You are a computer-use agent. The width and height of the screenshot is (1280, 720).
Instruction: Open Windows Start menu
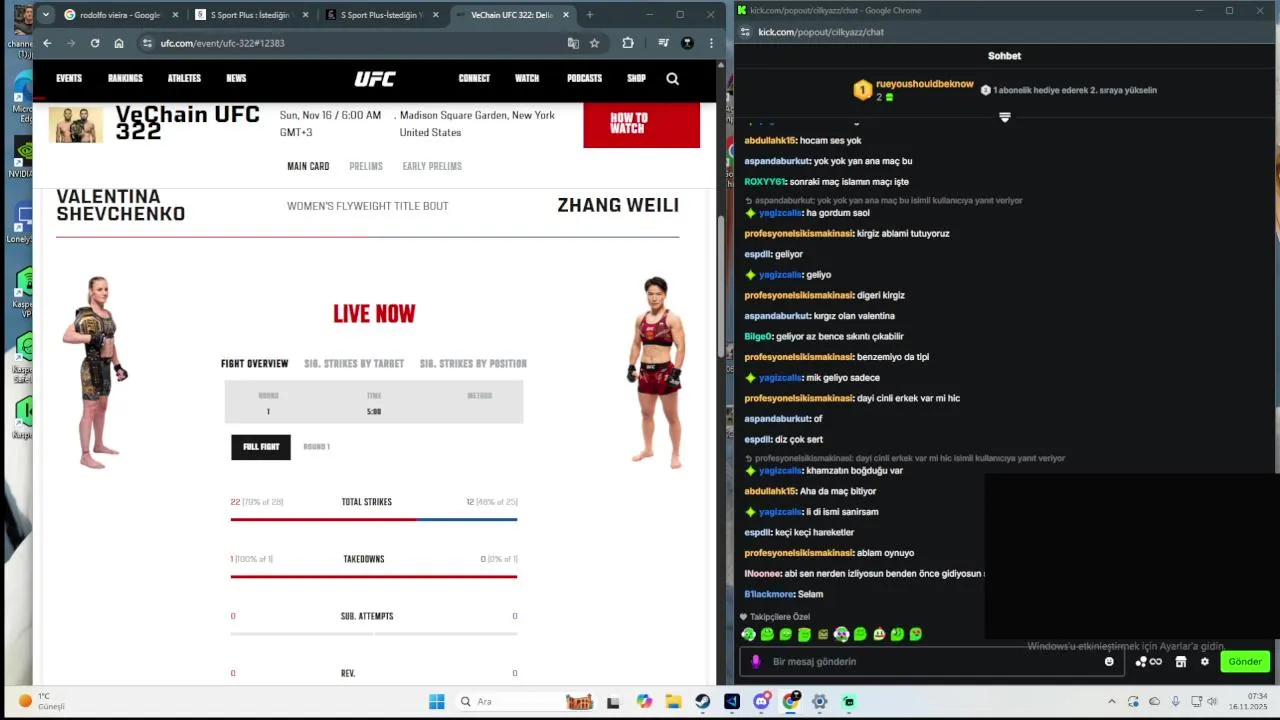coord(437,701)
